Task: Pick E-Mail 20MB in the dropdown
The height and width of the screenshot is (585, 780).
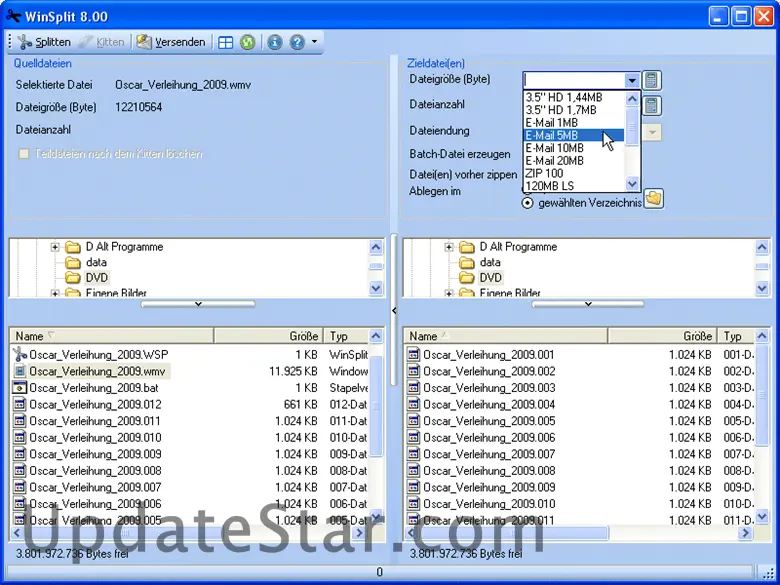Action: tap(574, 161)
